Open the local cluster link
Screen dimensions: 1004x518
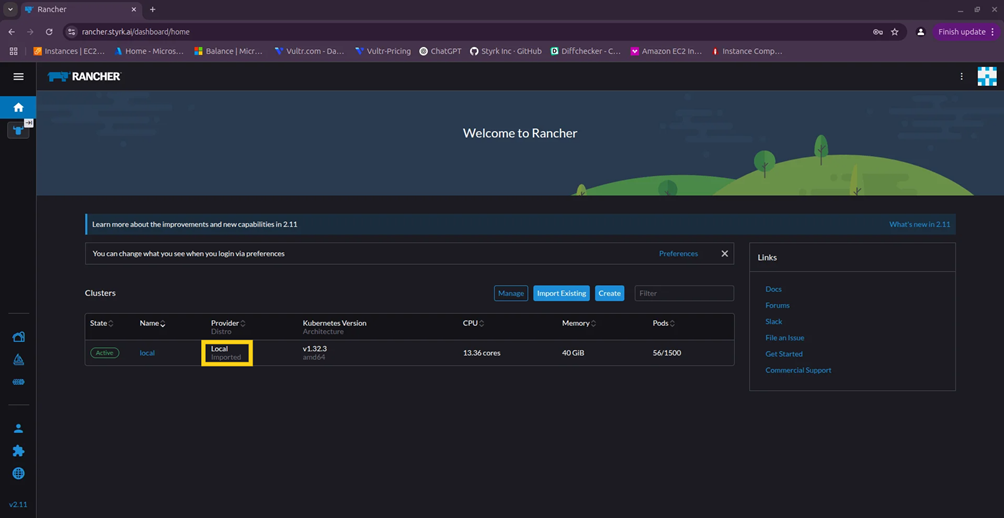coord(147,353)
